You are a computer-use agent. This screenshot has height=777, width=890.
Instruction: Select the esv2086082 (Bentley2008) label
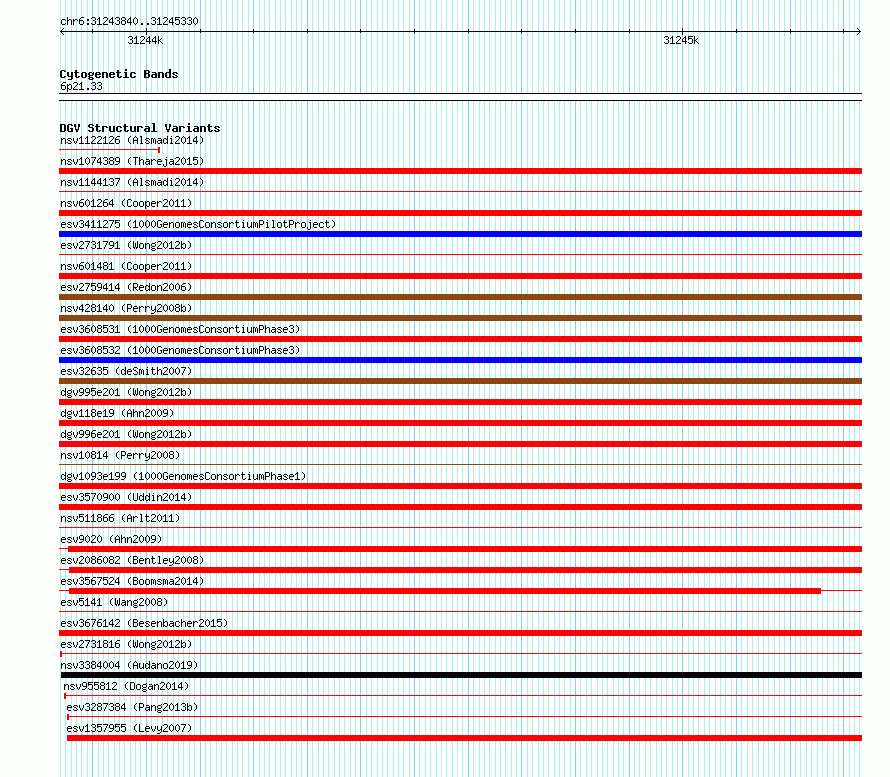(x=132, y=560)
